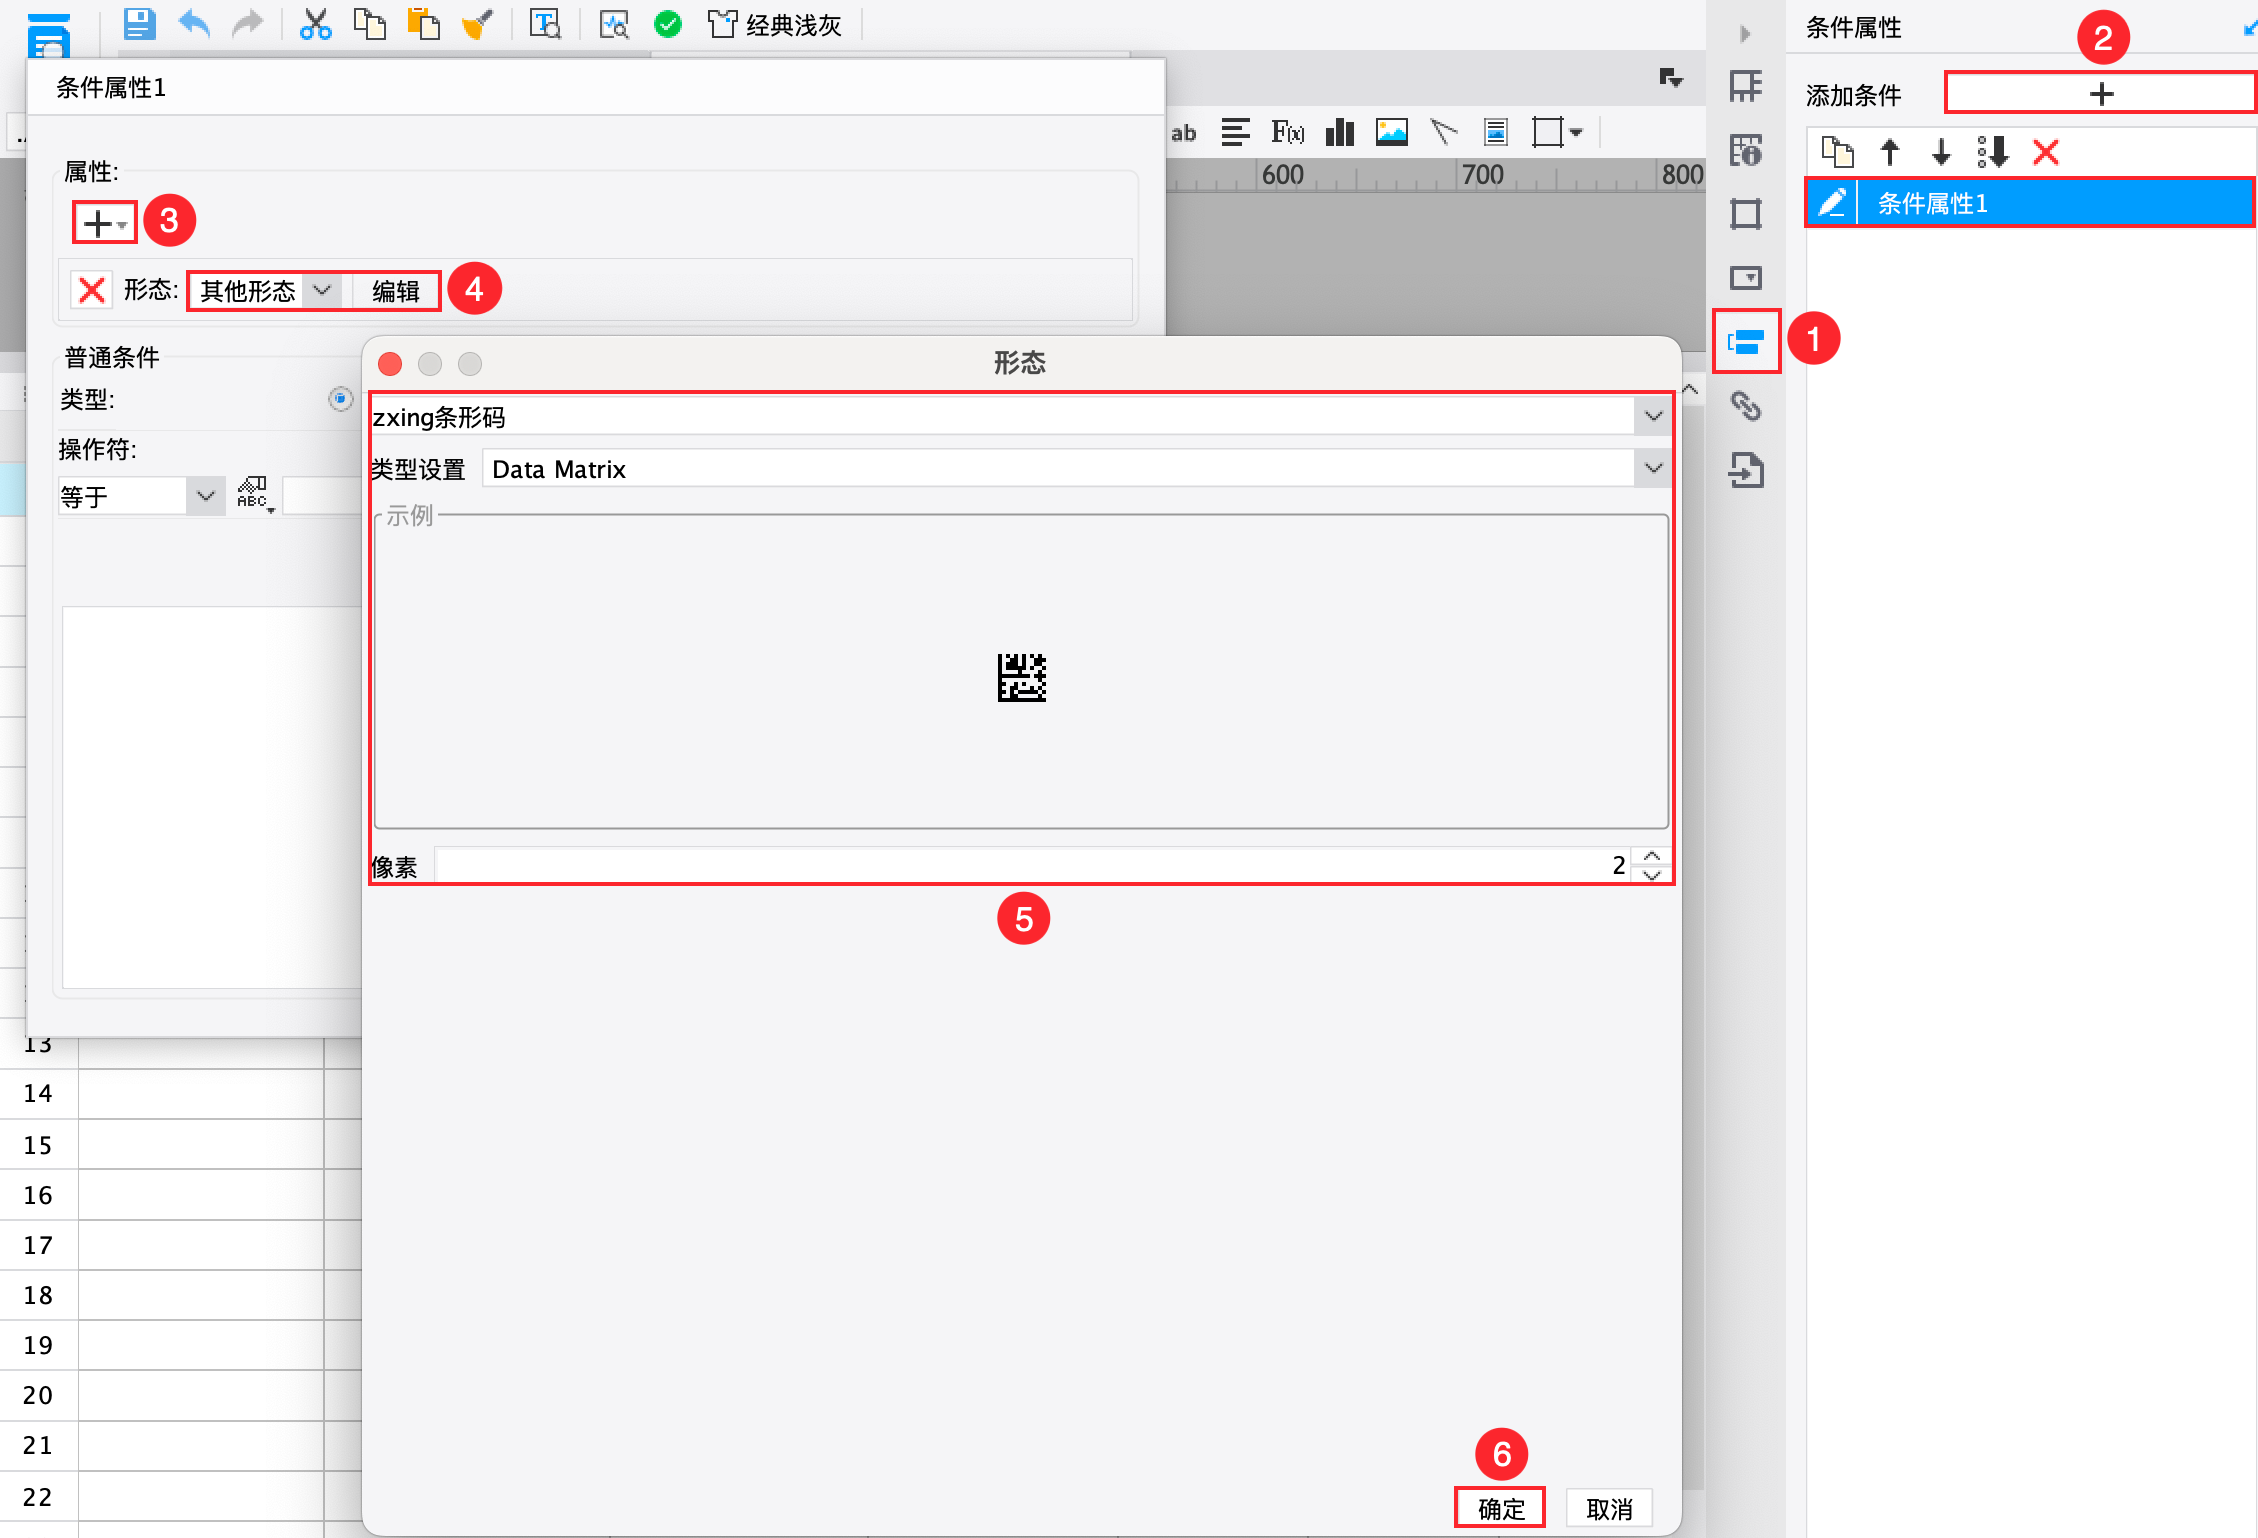Click the edit pencil icon for 条件属性1
The image size is (2258, 1538).
click(x=1832, y=203)
